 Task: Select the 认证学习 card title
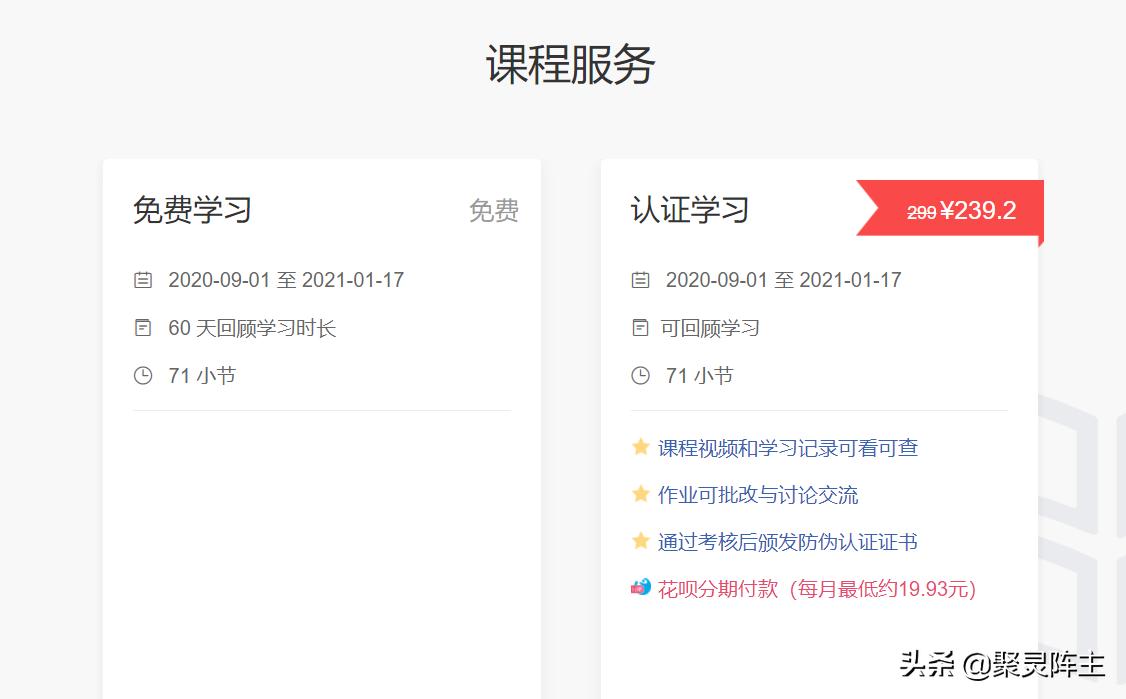(688, 211)
